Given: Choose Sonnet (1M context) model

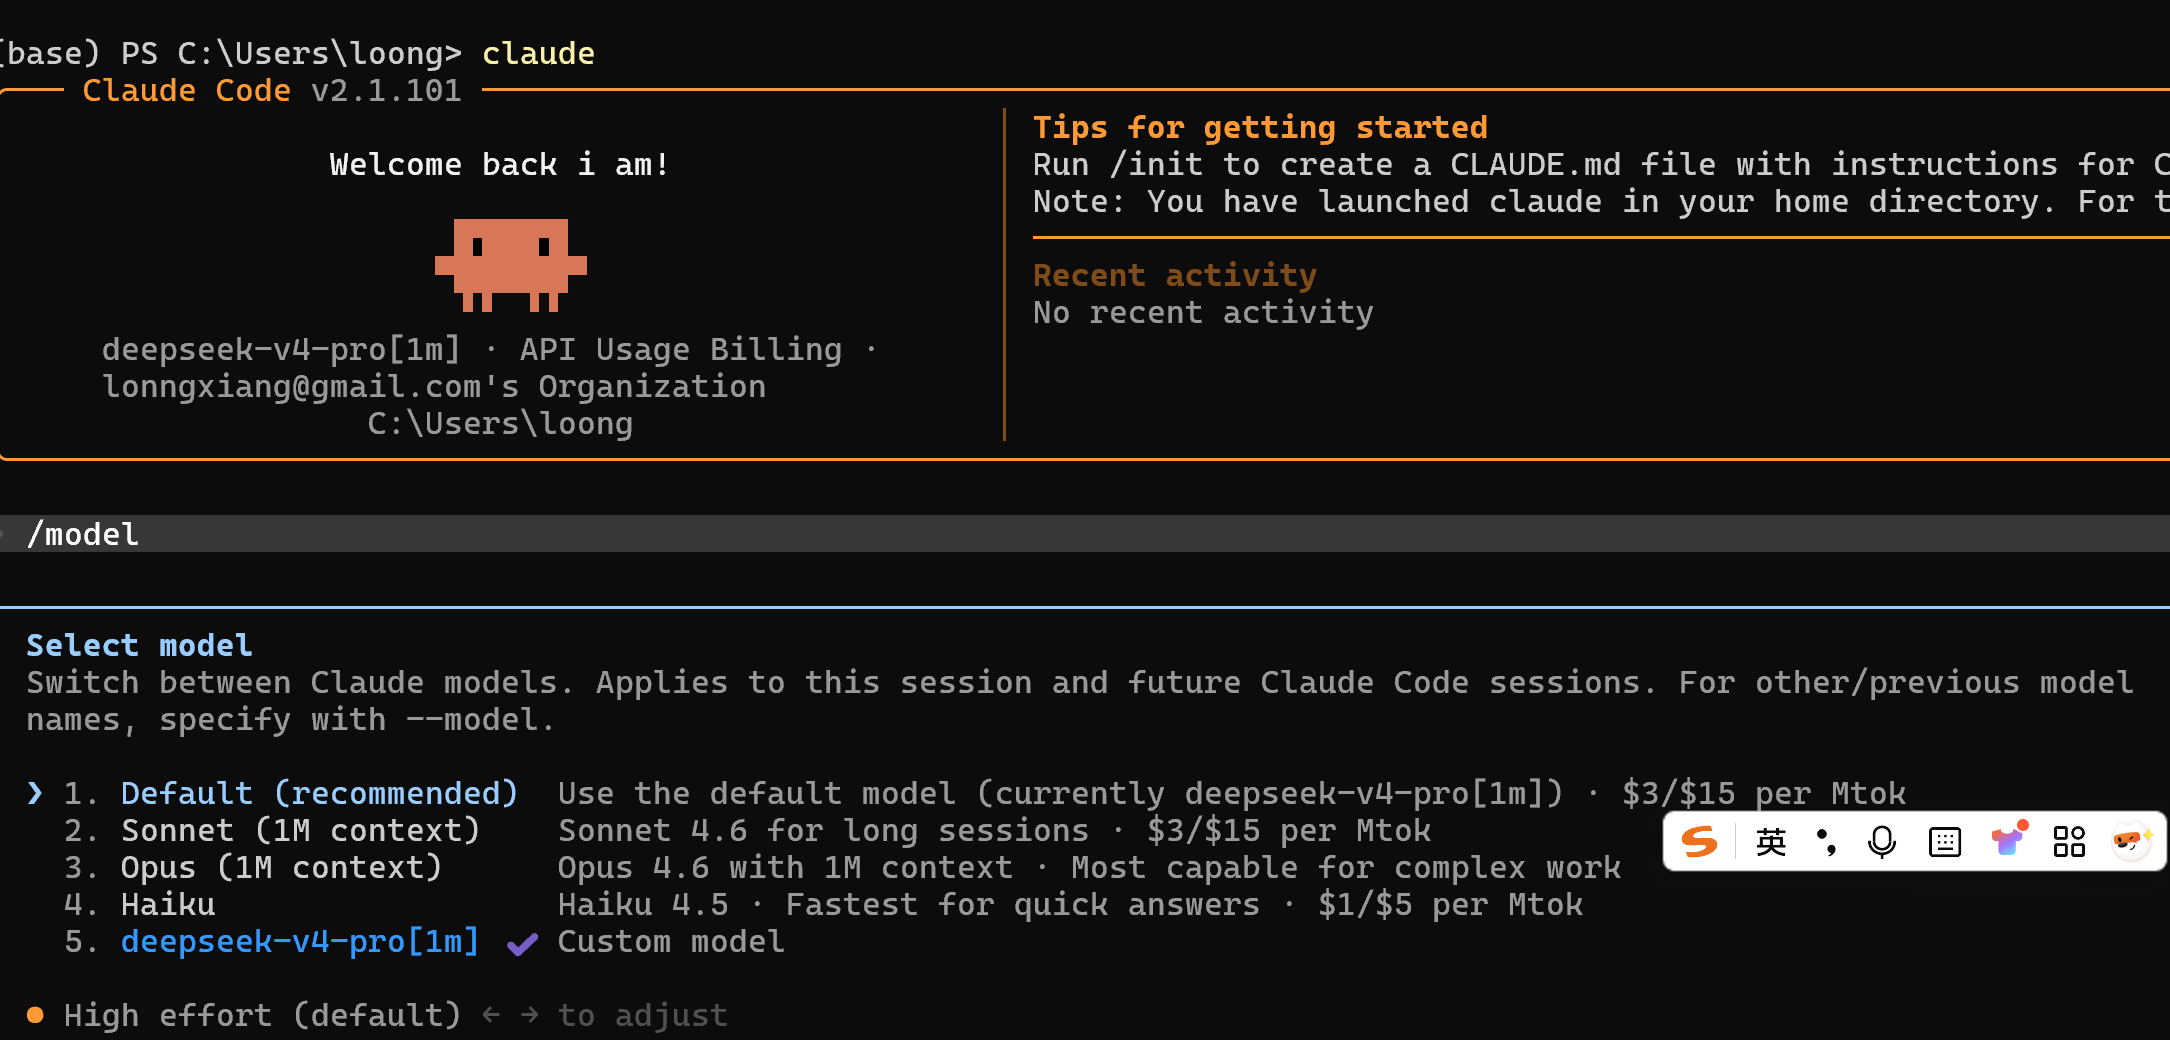Looking at the screenshot, I should pyautogui.click(x=300, y=830).
